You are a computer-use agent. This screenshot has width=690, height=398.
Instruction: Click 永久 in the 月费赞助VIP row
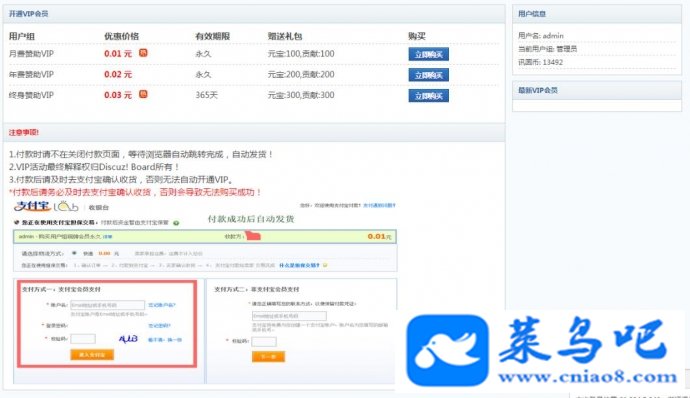pyautogui.click(x=203, y=54)
